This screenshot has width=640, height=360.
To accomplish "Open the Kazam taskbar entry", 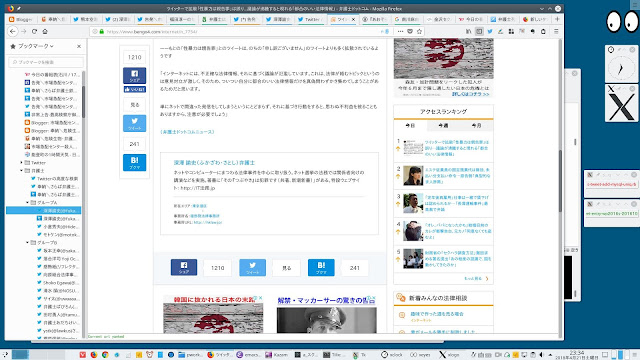I will point(277,355).
